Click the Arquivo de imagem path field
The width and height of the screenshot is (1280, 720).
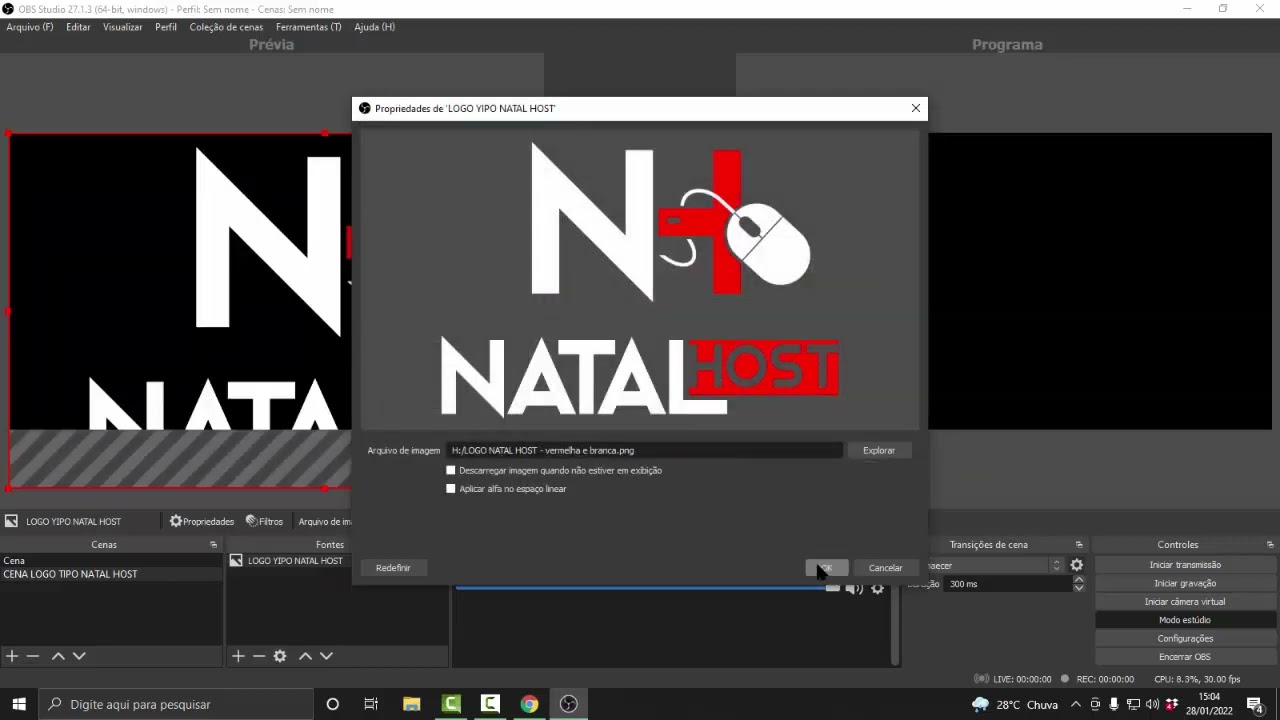coord(645,451)
